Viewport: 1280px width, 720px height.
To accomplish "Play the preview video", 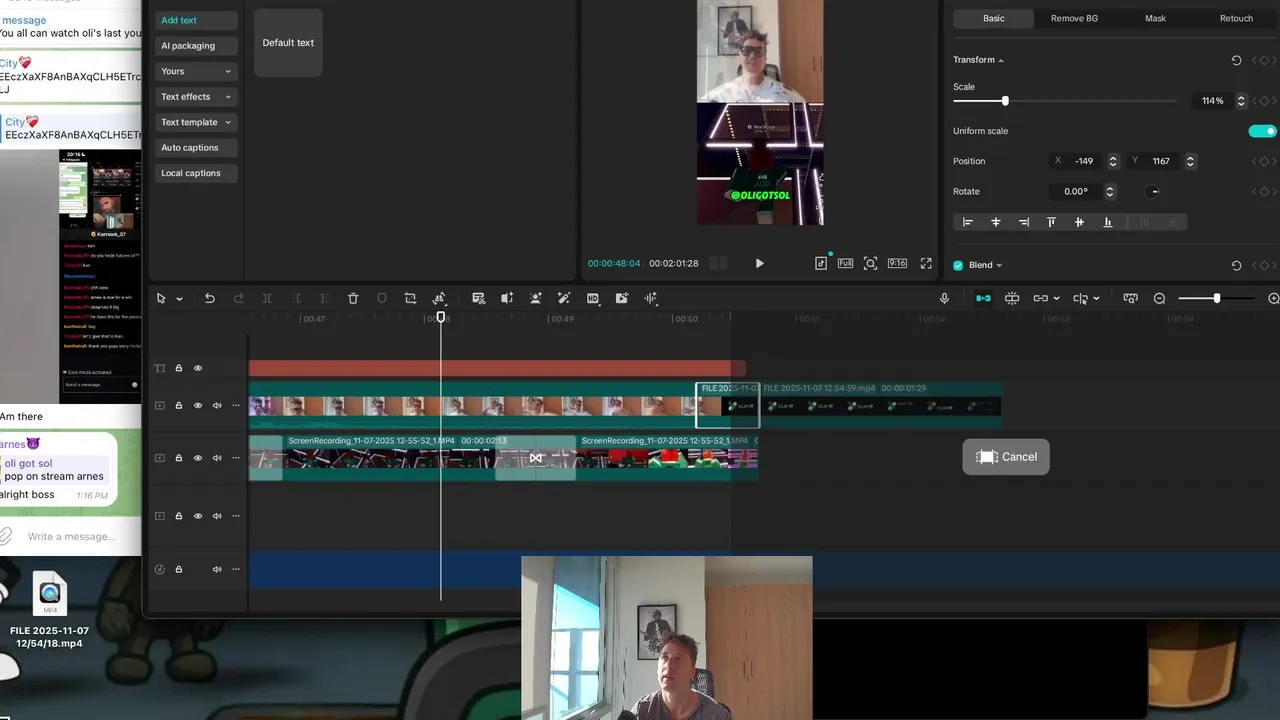I will 759,263.
